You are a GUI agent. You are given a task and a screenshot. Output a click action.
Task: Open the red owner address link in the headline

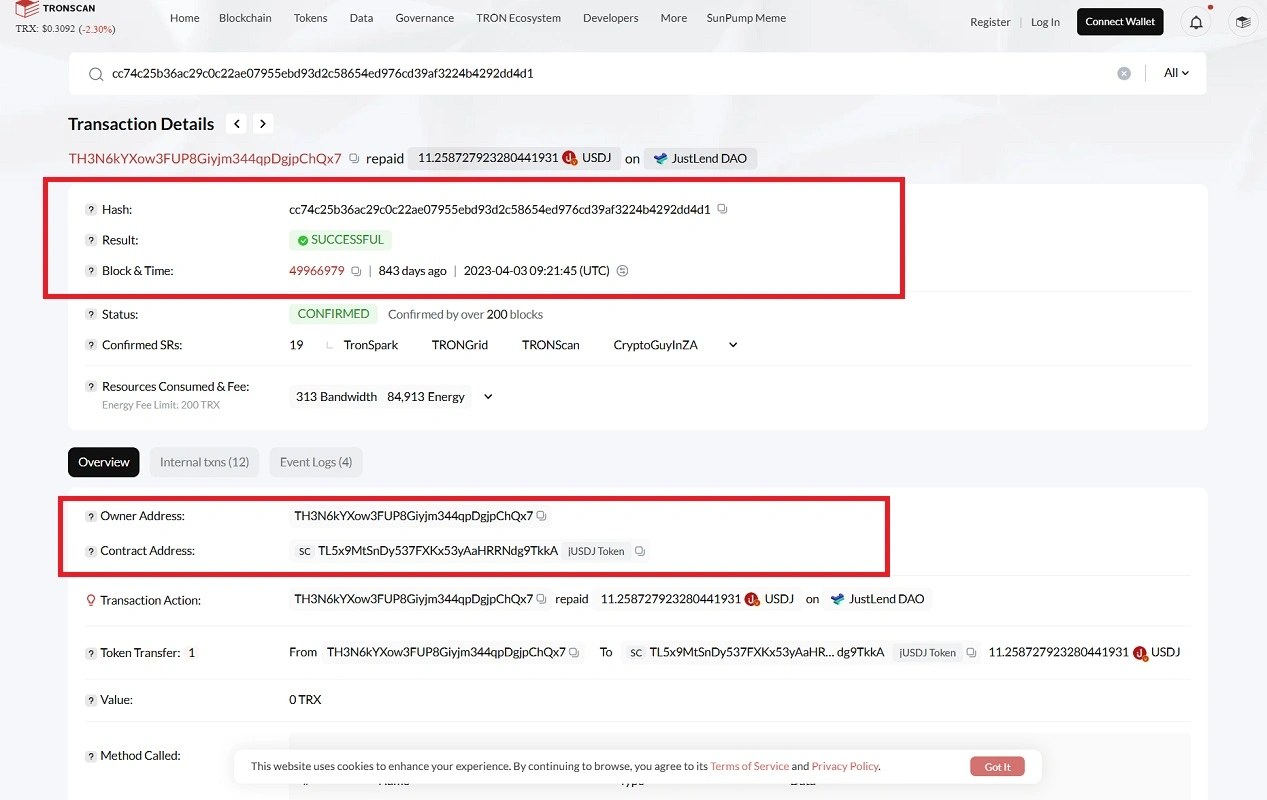(205, 159)
